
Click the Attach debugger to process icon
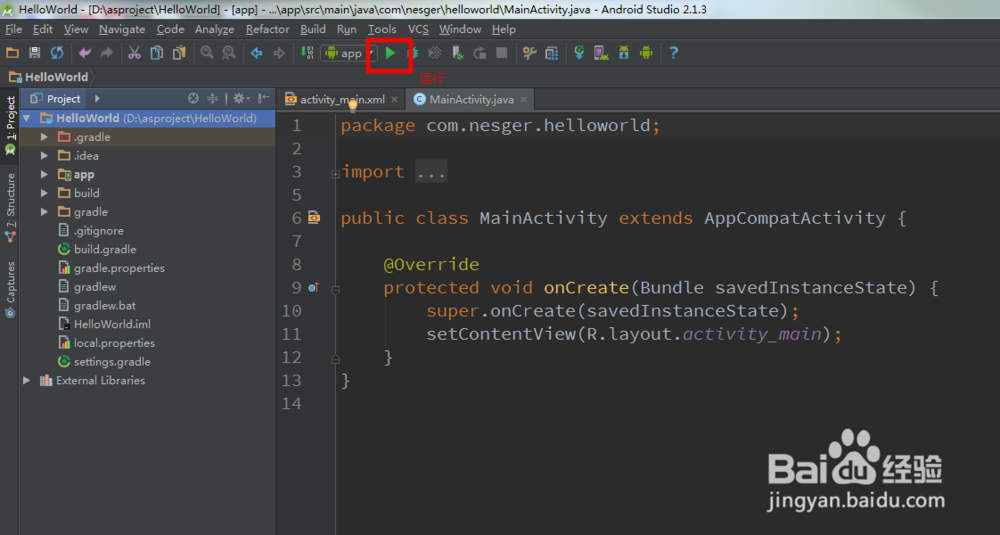coord(457,53)
